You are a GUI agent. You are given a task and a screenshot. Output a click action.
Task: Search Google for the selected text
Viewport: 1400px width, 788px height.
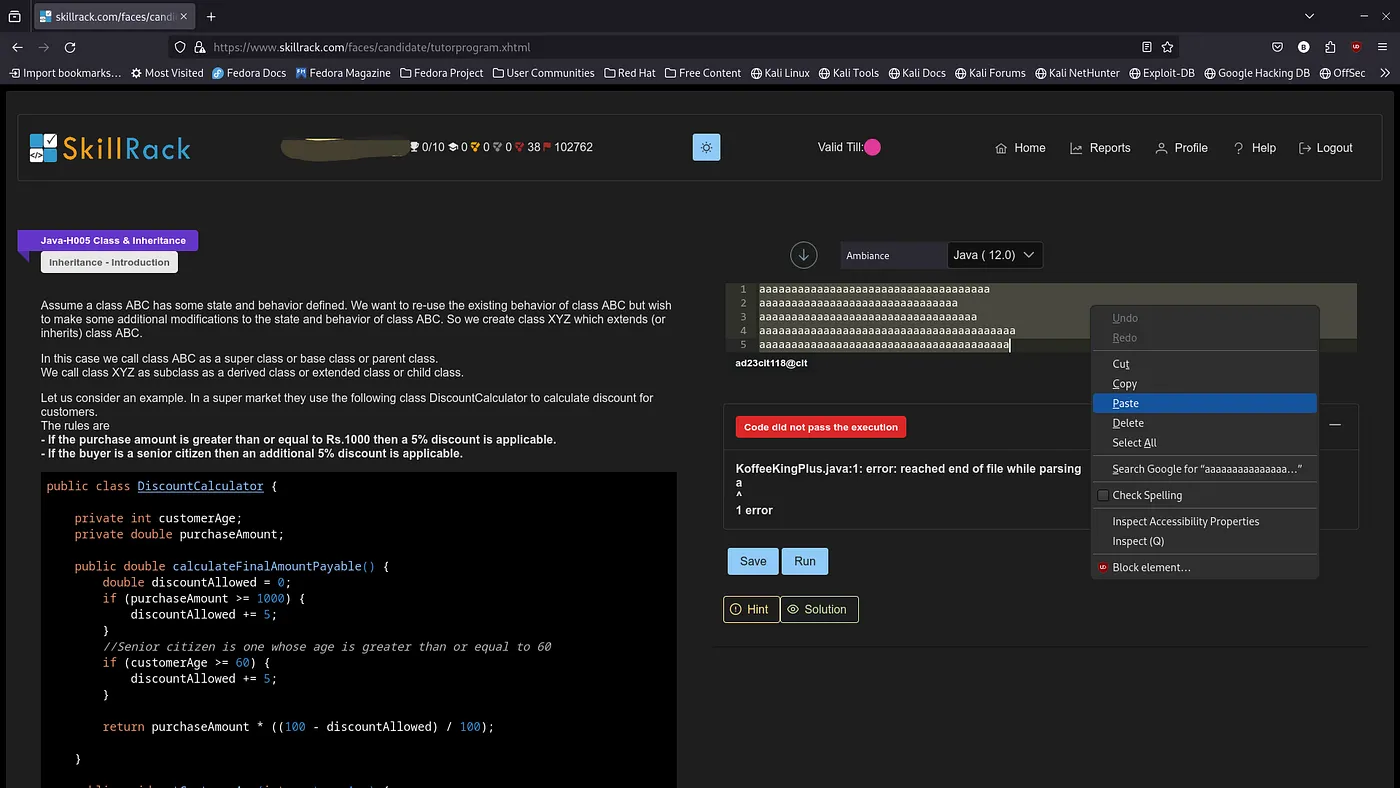(x=1204, y=469)
